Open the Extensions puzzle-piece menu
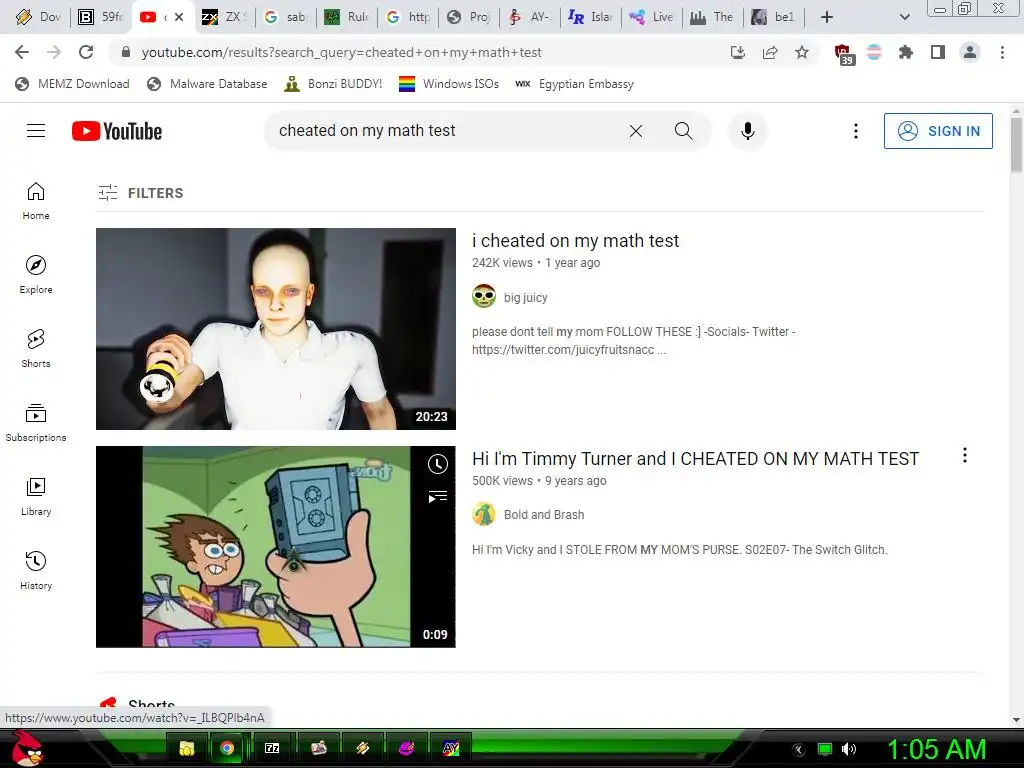This screenshot has height=768, width=1024. point(905,52)
